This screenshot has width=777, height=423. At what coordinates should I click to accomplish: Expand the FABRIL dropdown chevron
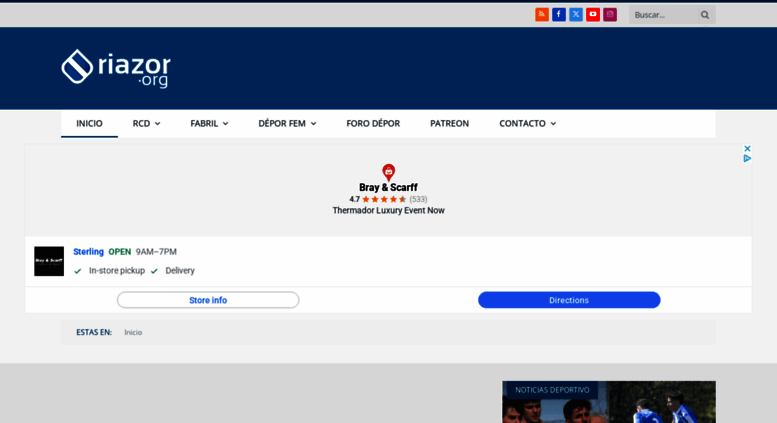[x=225, y=124]
